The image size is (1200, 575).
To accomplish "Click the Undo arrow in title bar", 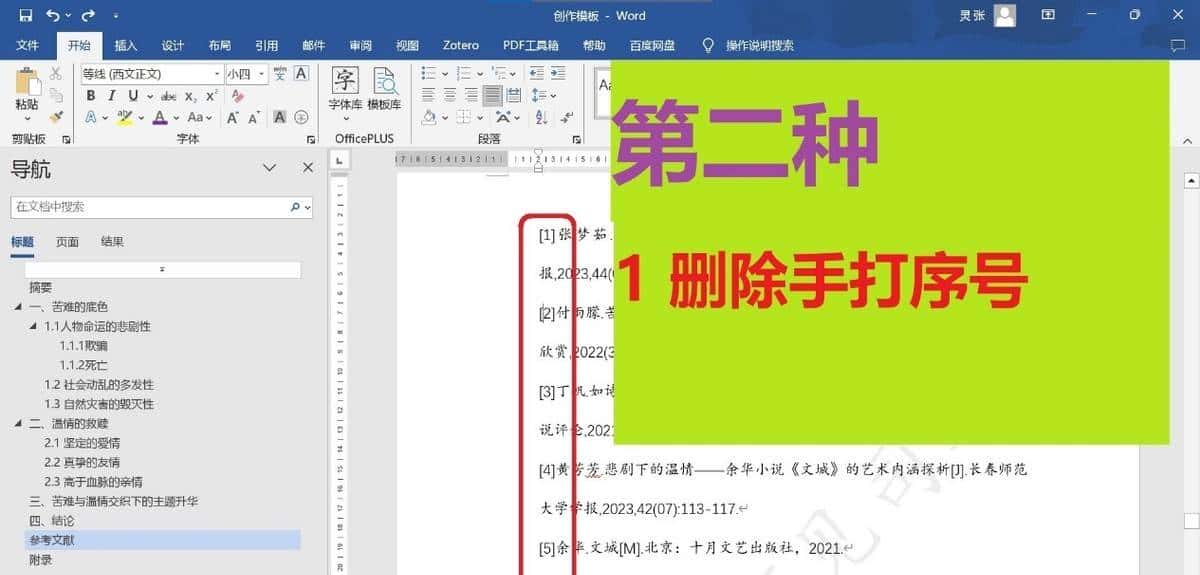I will pos(54,15).
